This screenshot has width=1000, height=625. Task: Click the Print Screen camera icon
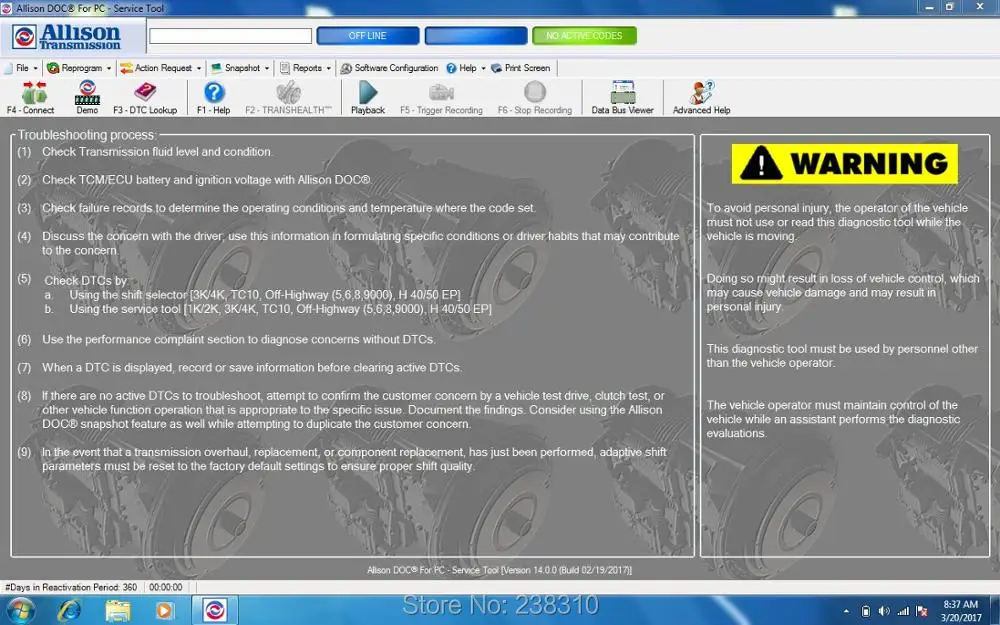[x=496, y=68]
